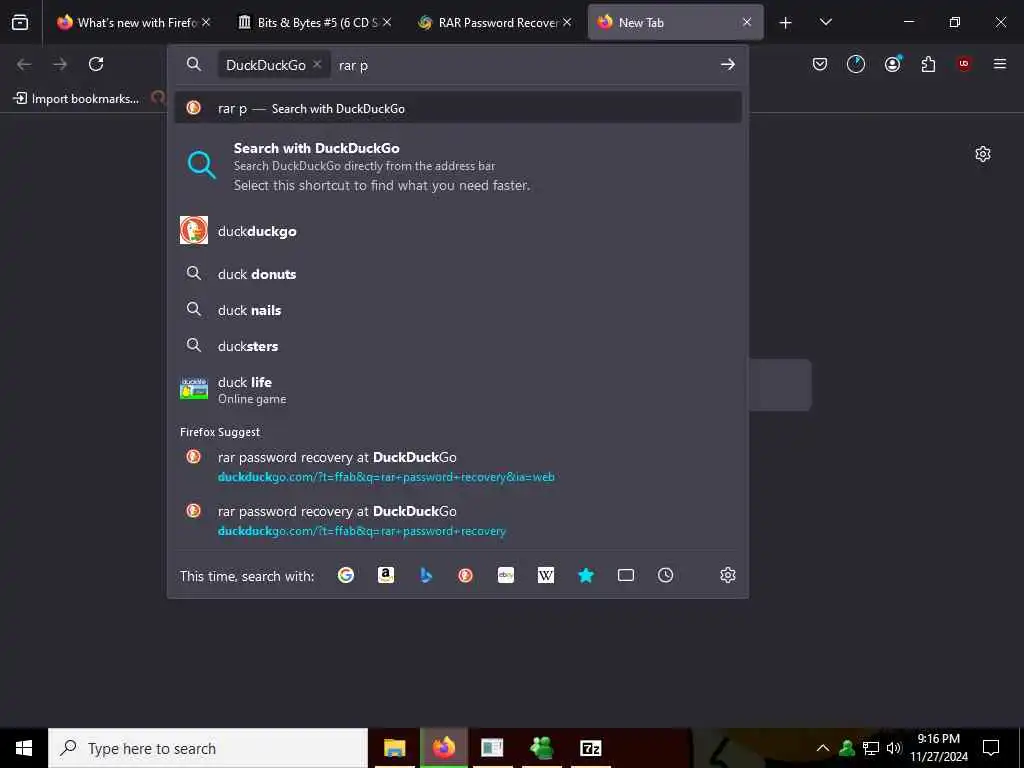This screenshot has height=768, width=1024.
Task: Go back to the previous page
Action: tap(24, 64)
